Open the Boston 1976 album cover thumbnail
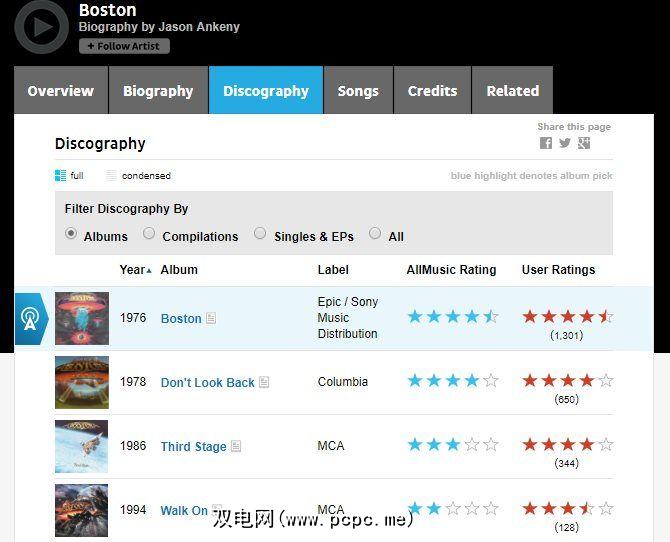Image resolution: width=670 pixels, height=542 pixels. pyautogui.click(x=82, y=318)
